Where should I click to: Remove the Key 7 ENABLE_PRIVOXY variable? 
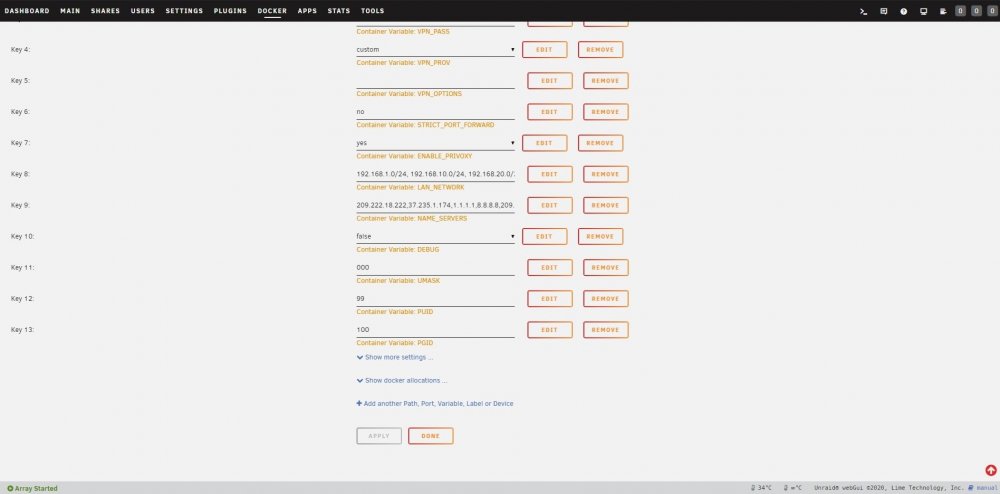[x=601, y=143]
